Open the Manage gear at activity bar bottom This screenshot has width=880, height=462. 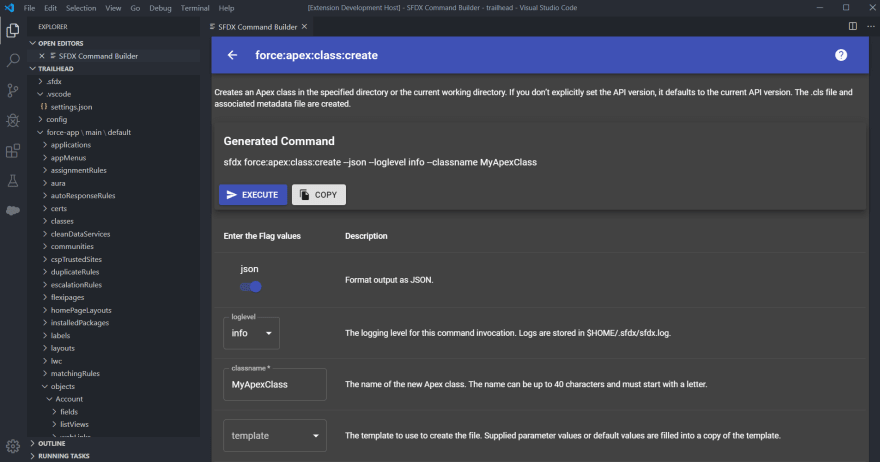point(13,446)
